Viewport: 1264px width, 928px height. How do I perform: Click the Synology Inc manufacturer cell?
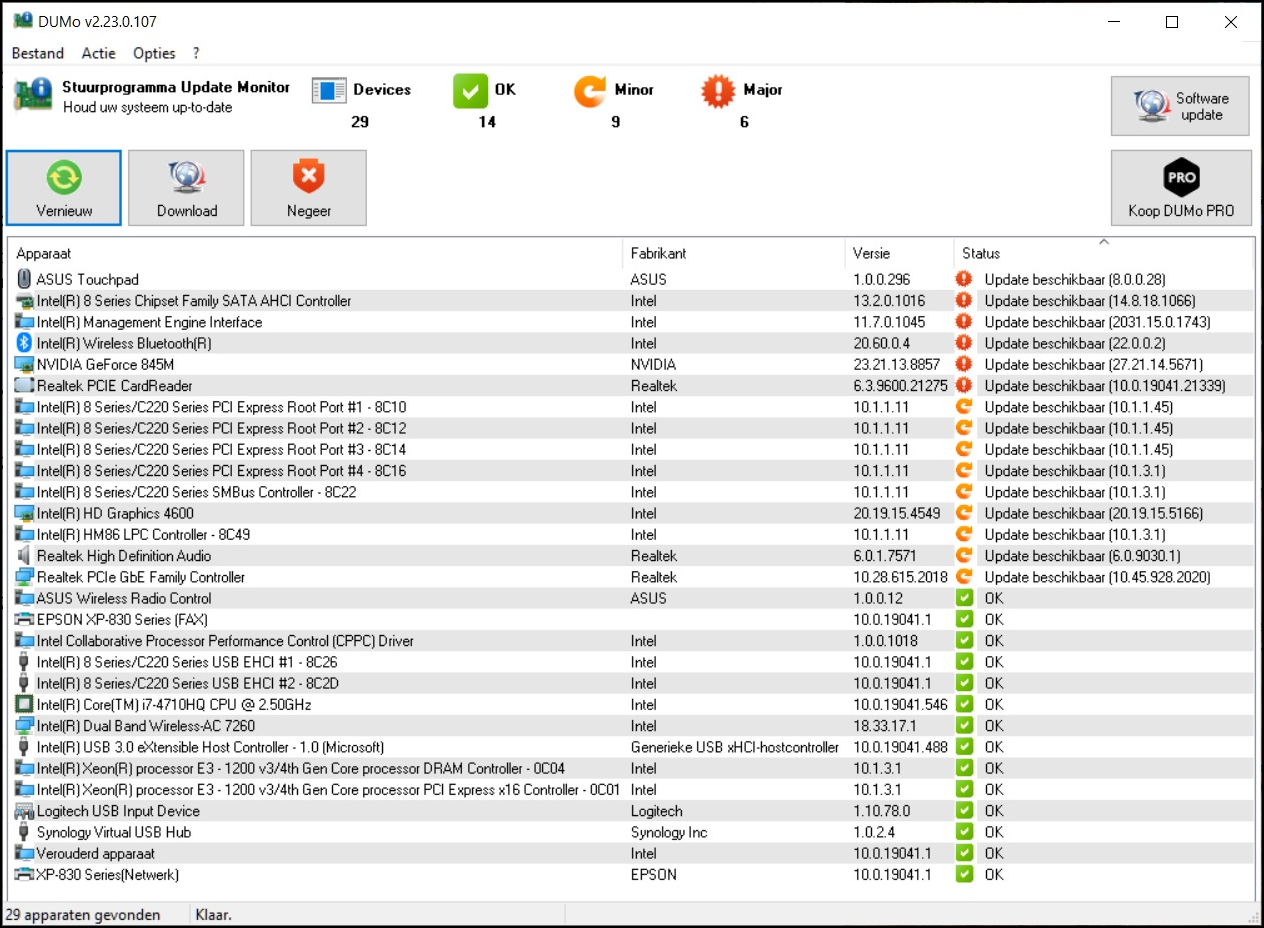(x=669, y=832)
